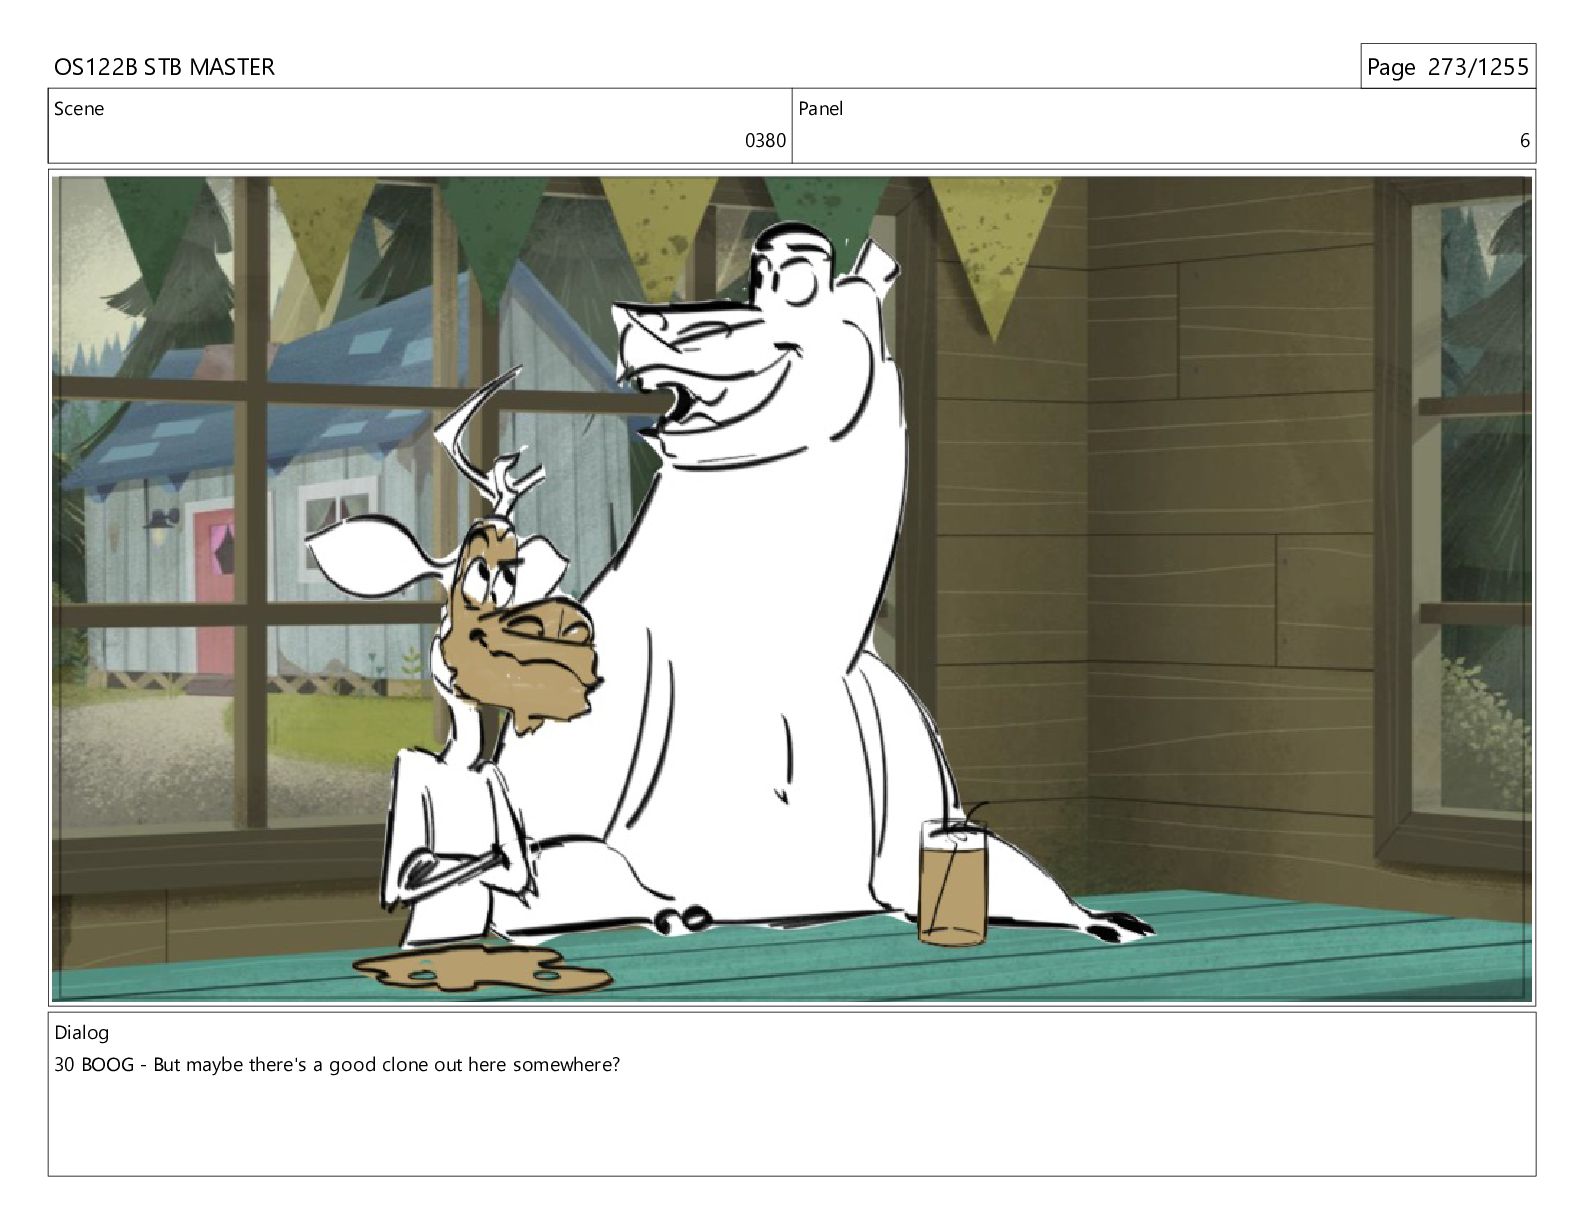Click the panel number '6'
This screenshot has width=1584, height=1224.
(1524, 141)
